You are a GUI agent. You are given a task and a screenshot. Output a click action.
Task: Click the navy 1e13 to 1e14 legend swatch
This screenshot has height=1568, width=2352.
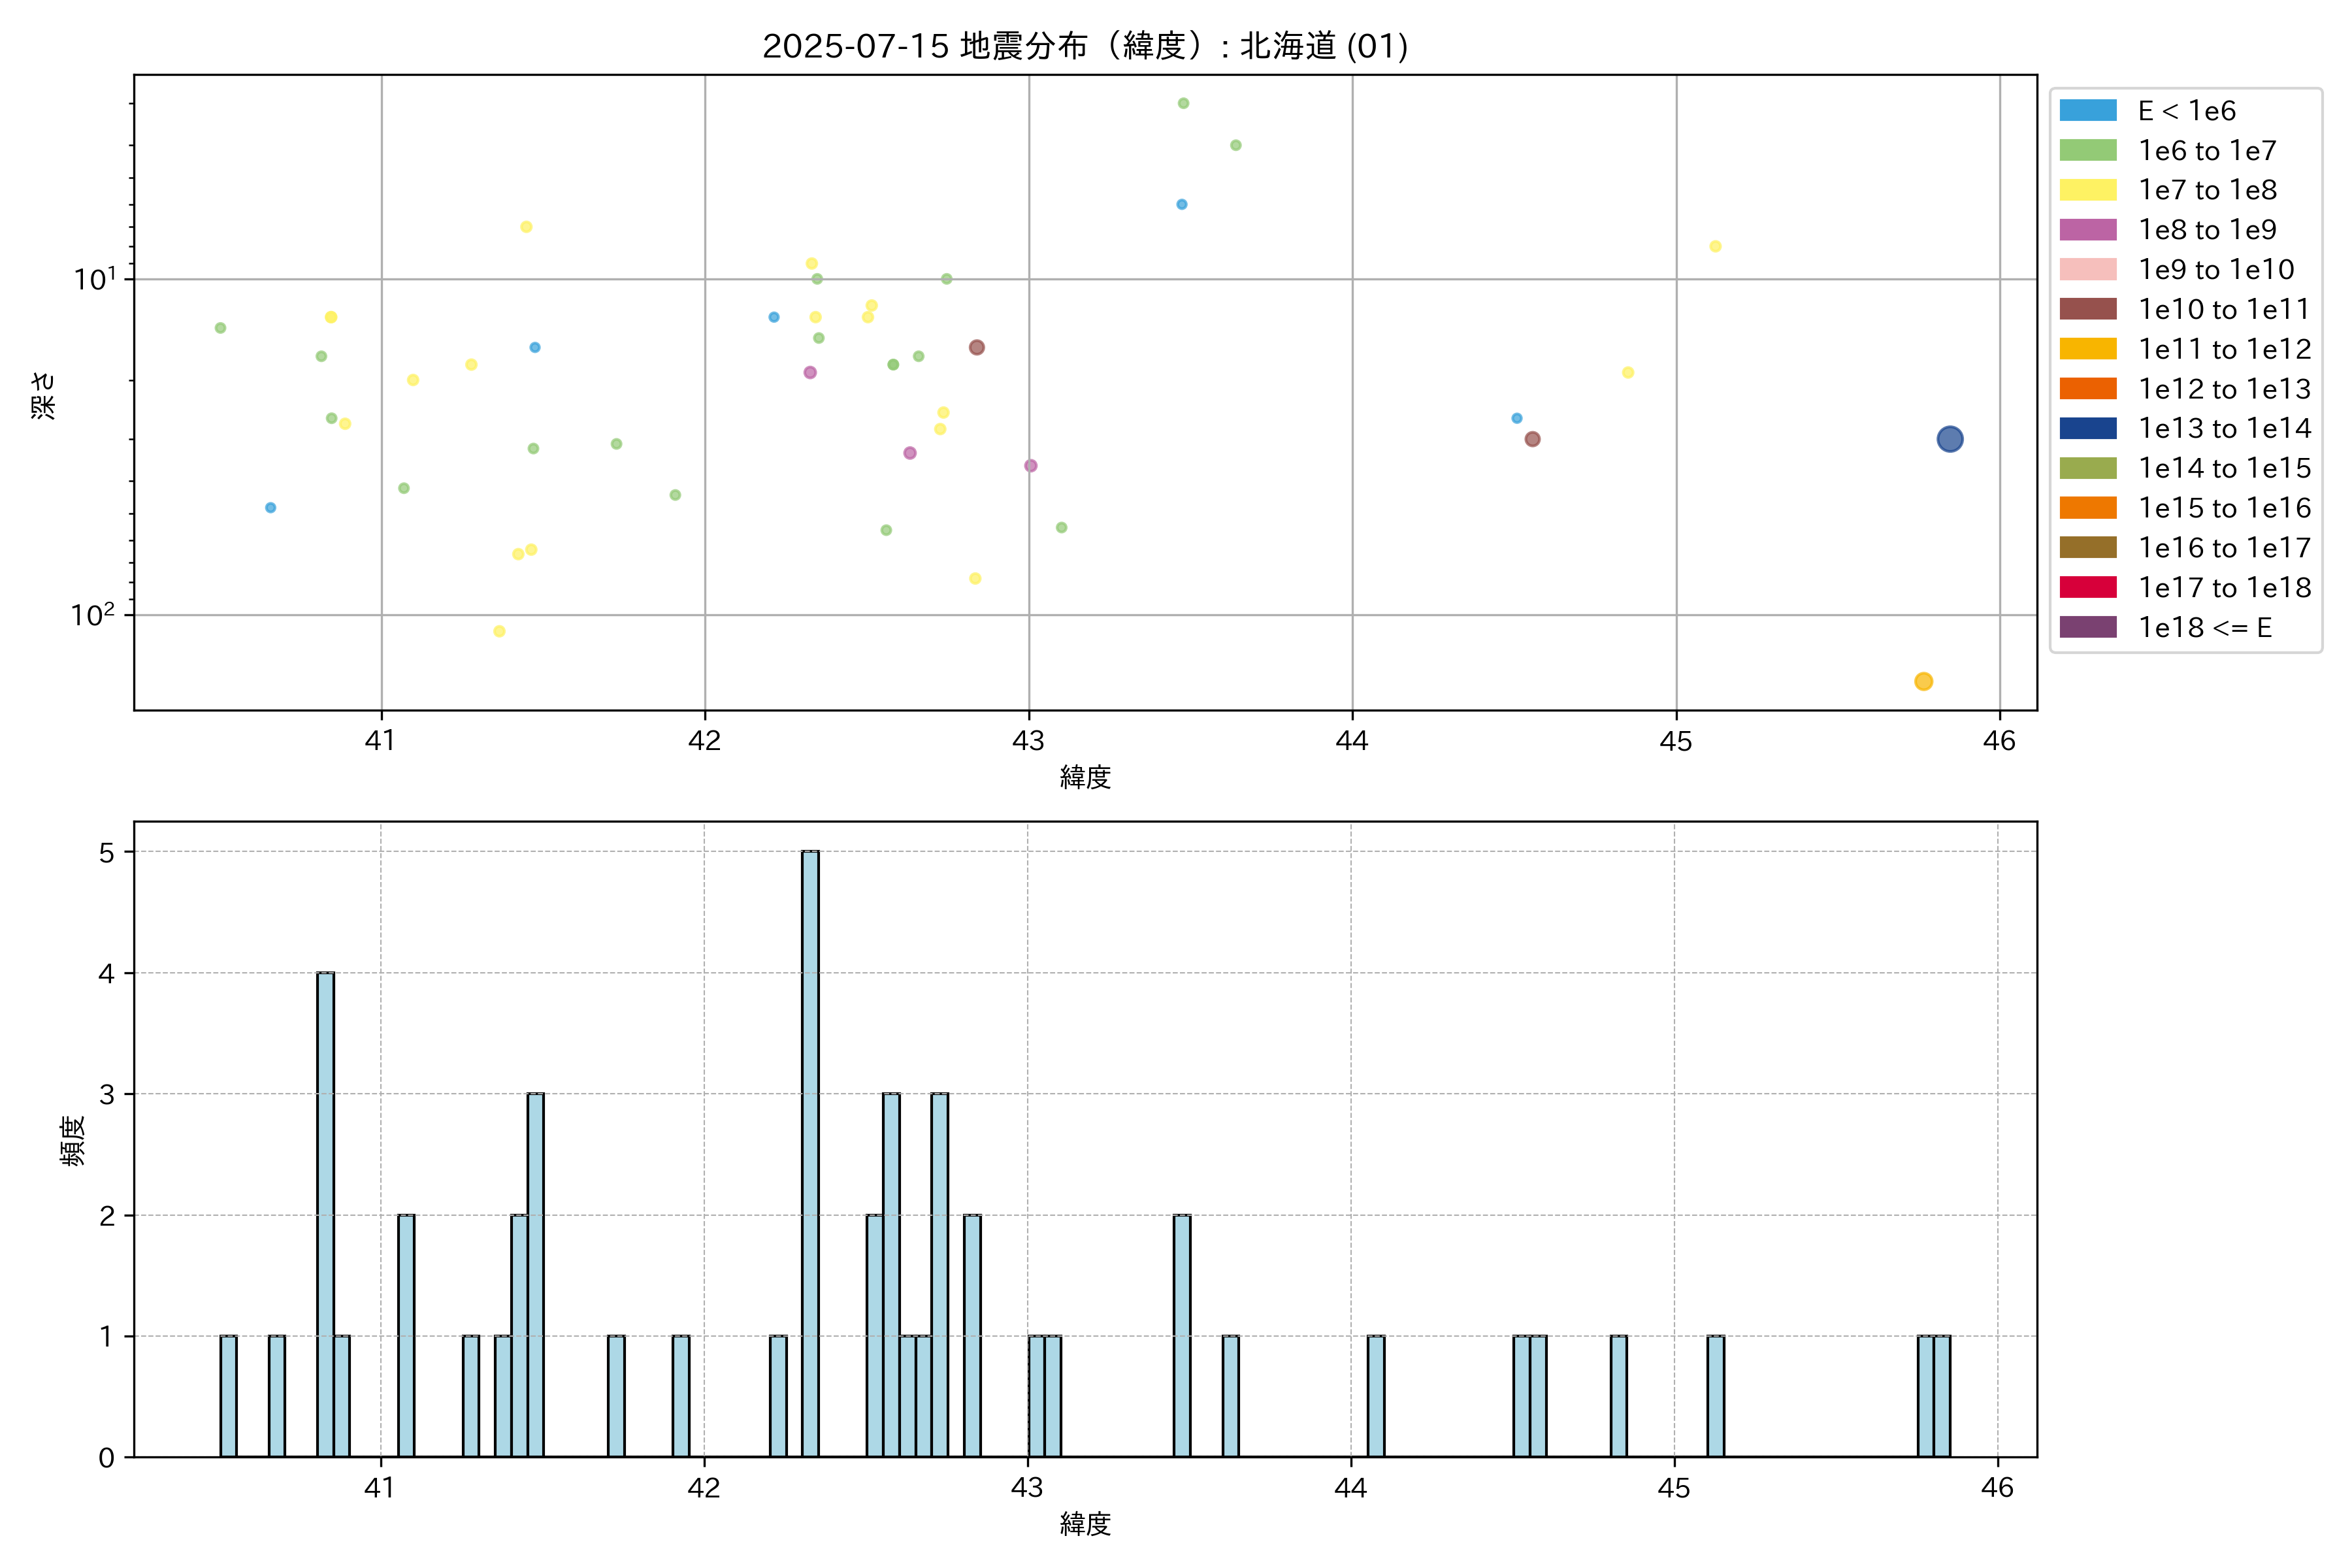(2088, 428)
